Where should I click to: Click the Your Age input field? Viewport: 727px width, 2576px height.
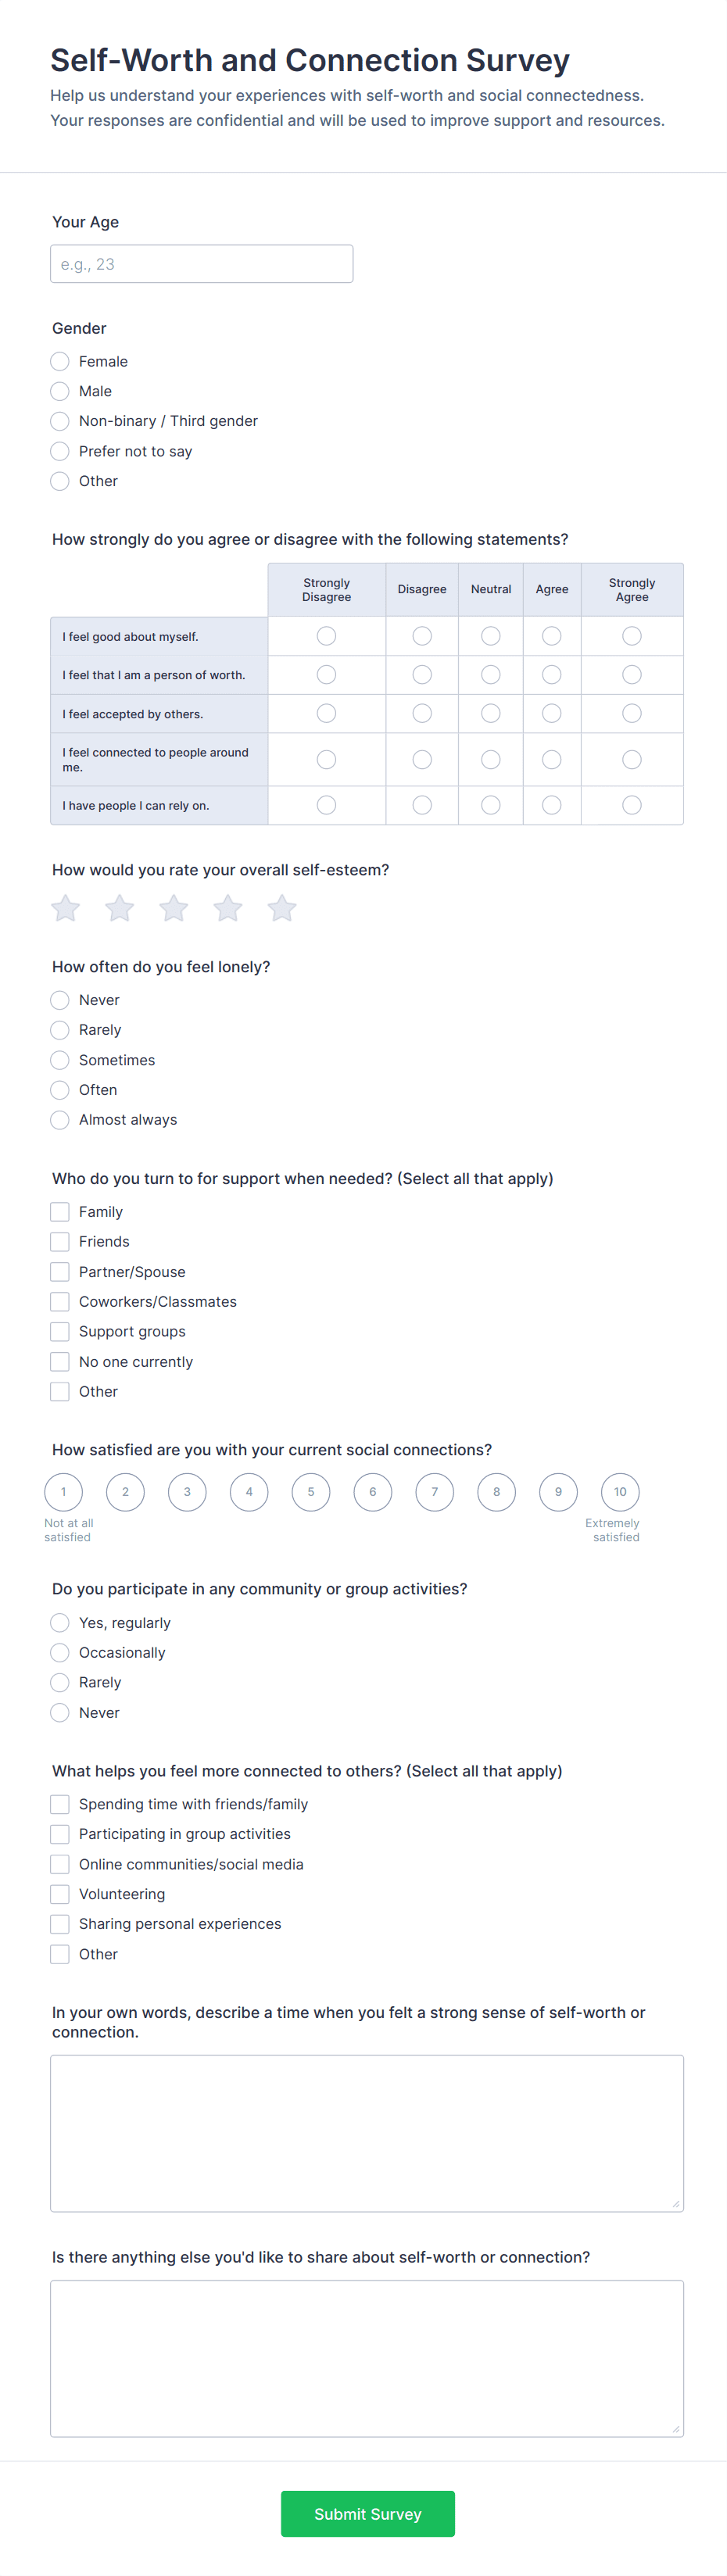tap(202, 264)
